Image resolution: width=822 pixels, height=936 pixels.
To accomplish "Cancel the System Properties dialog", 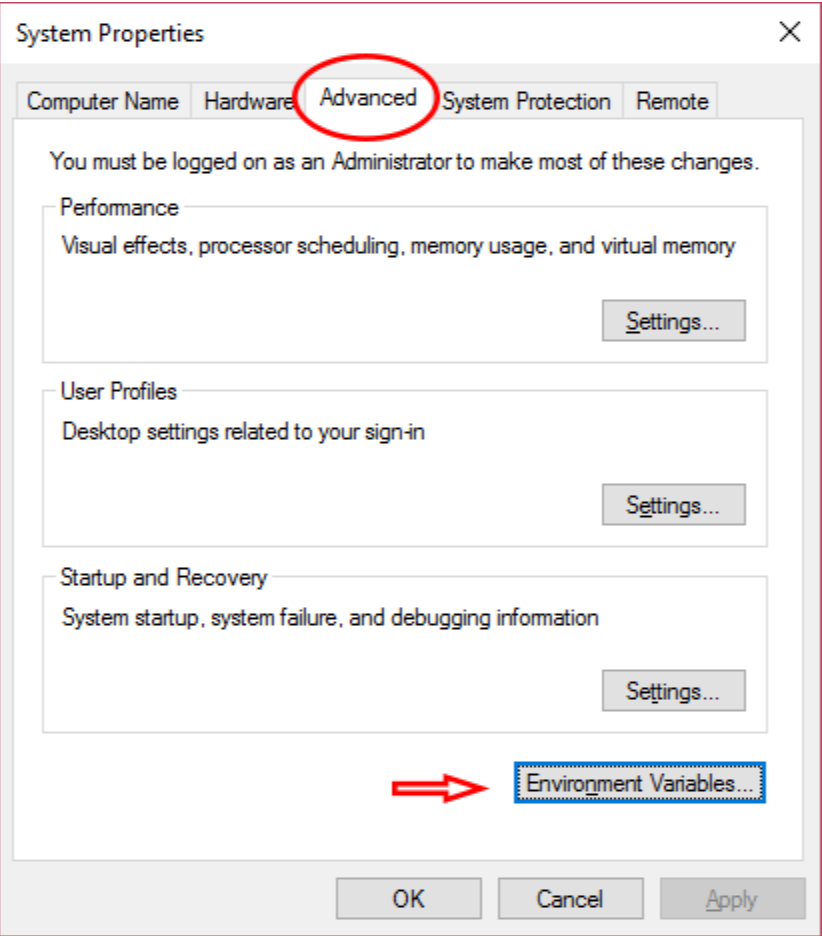I will tap(570, 898).
